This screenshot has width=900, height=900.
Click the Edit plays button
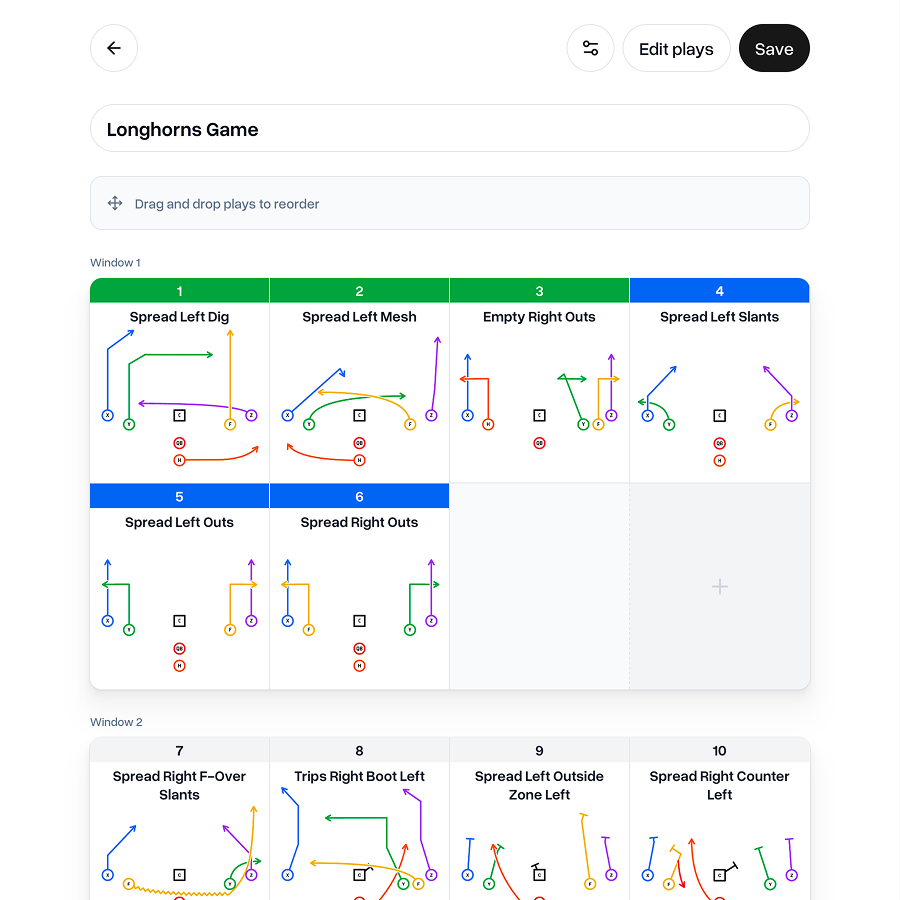(x=676, y=48)
